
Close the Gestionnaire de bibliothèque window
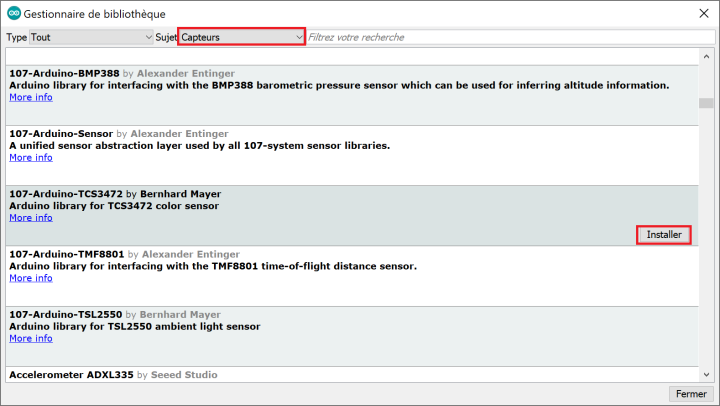704,13
